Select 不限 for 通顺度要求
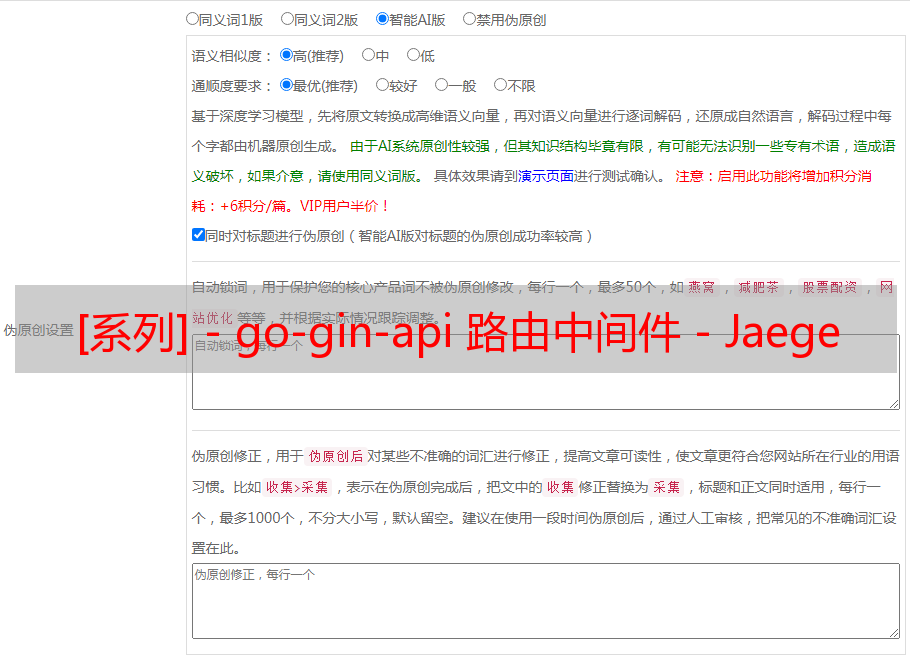This screenshot has height=658, width=911. 500,85
